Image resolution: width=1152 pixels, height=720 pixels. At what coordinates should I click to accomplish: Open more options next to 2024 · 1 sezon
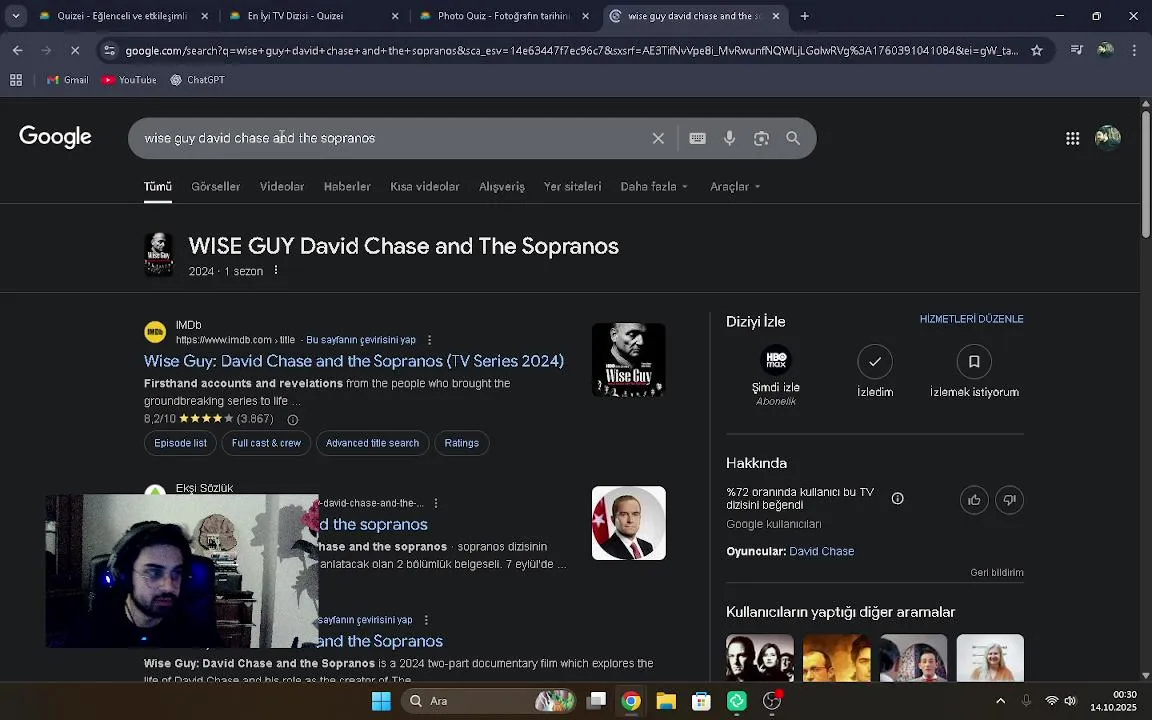pyautogui.click(x=276, y=270)
